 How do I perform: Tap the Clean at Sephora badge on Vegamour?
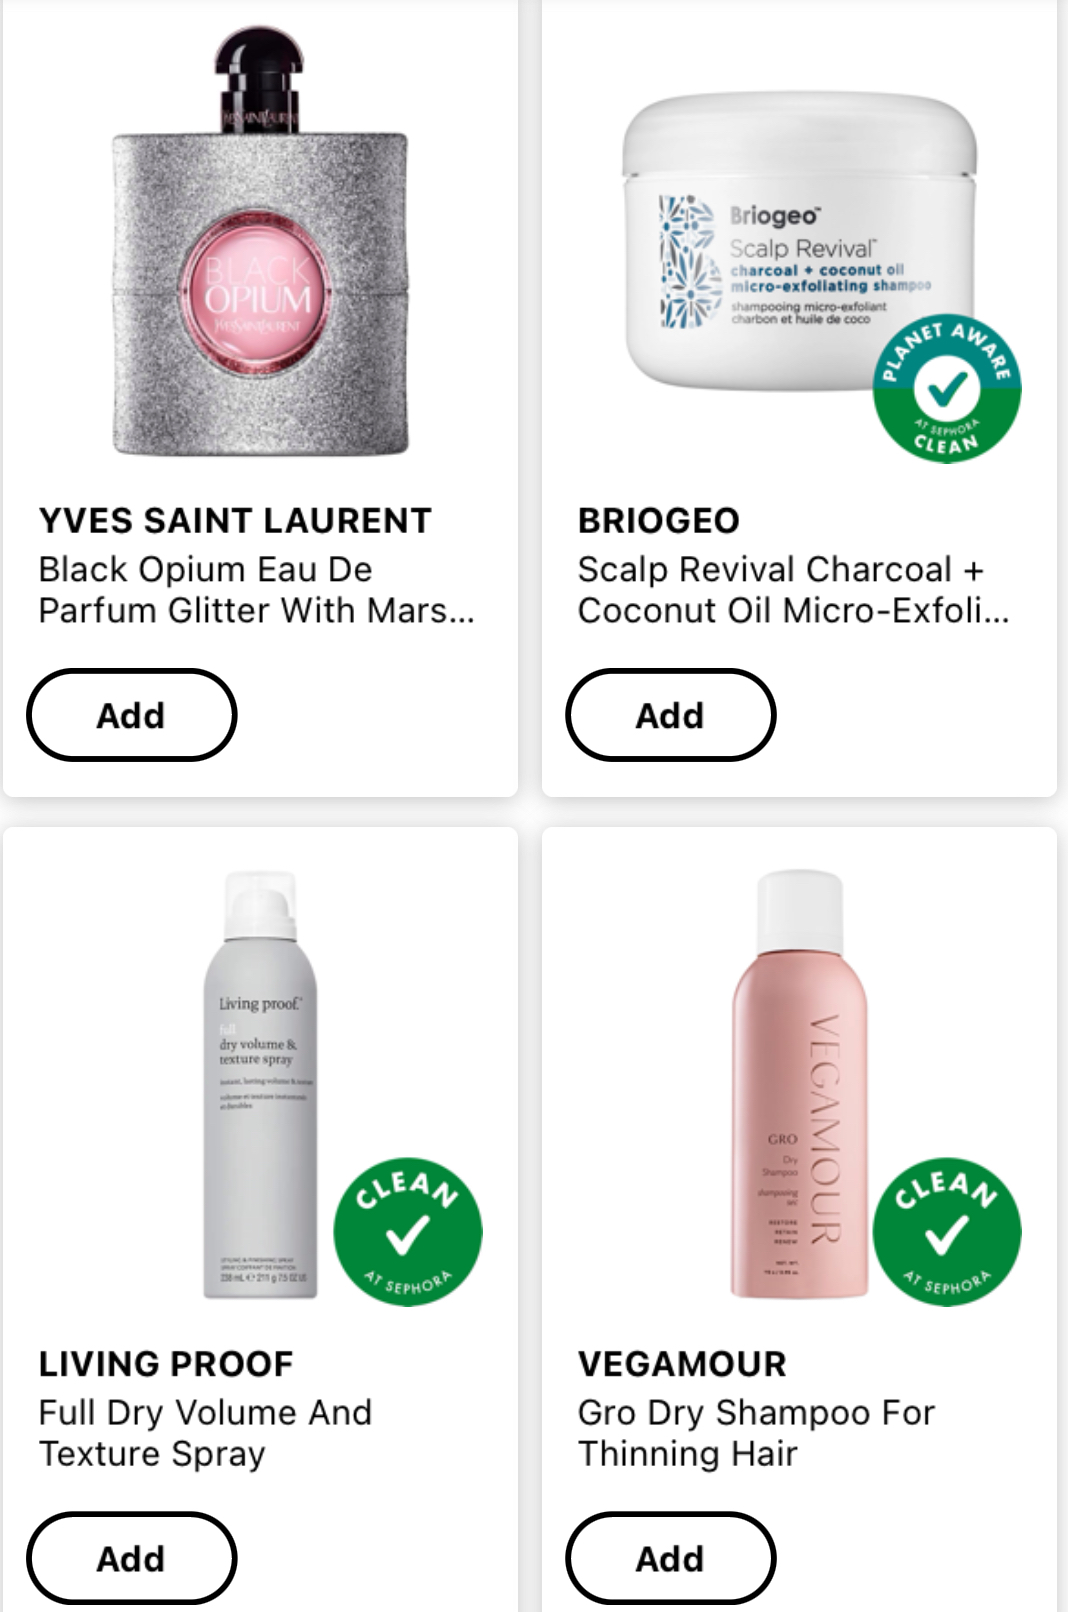(x=946, y=1232)
